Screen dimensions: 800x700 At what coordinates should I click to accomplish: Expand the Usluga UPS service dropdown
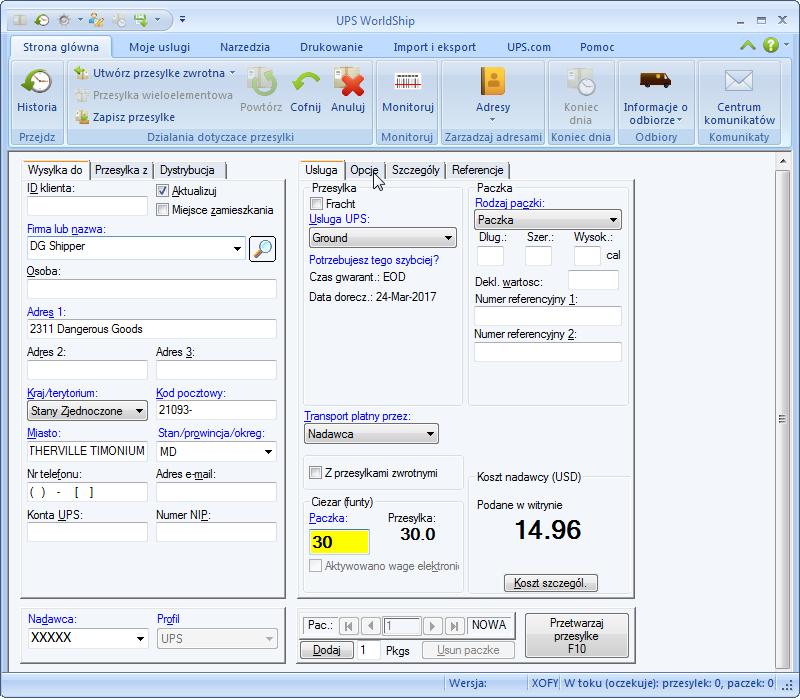[x=448, y=238]
